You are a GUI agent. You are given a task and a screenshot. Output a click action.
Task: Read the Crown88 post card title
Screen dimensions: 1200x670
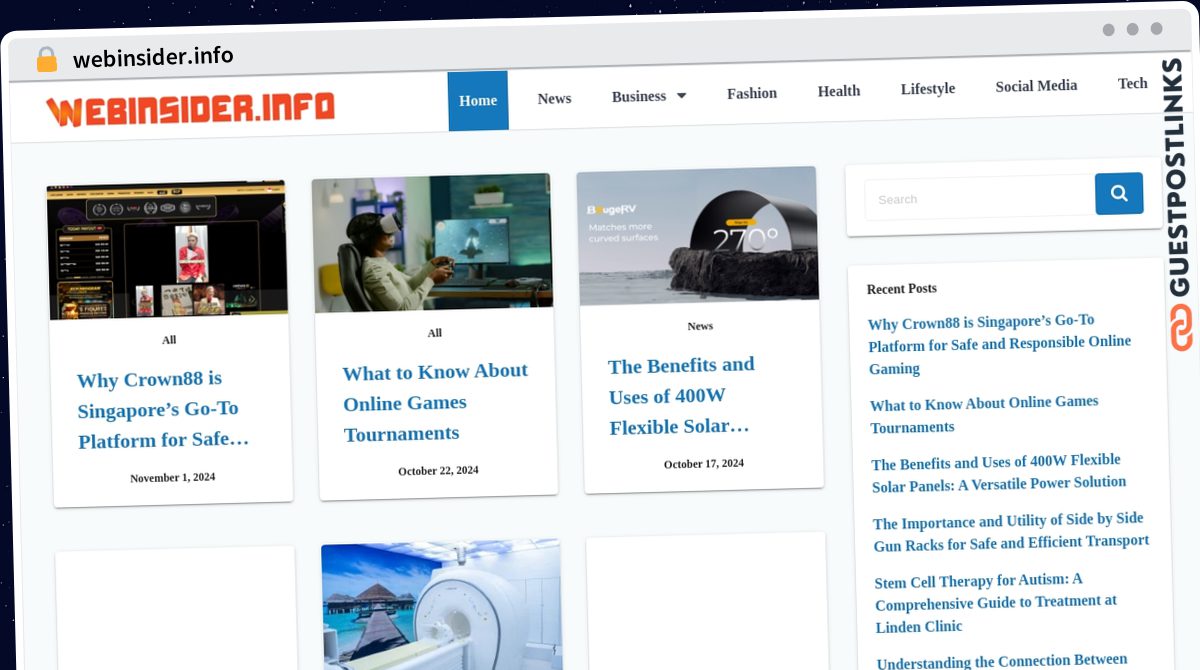click(x=163, y=410)
